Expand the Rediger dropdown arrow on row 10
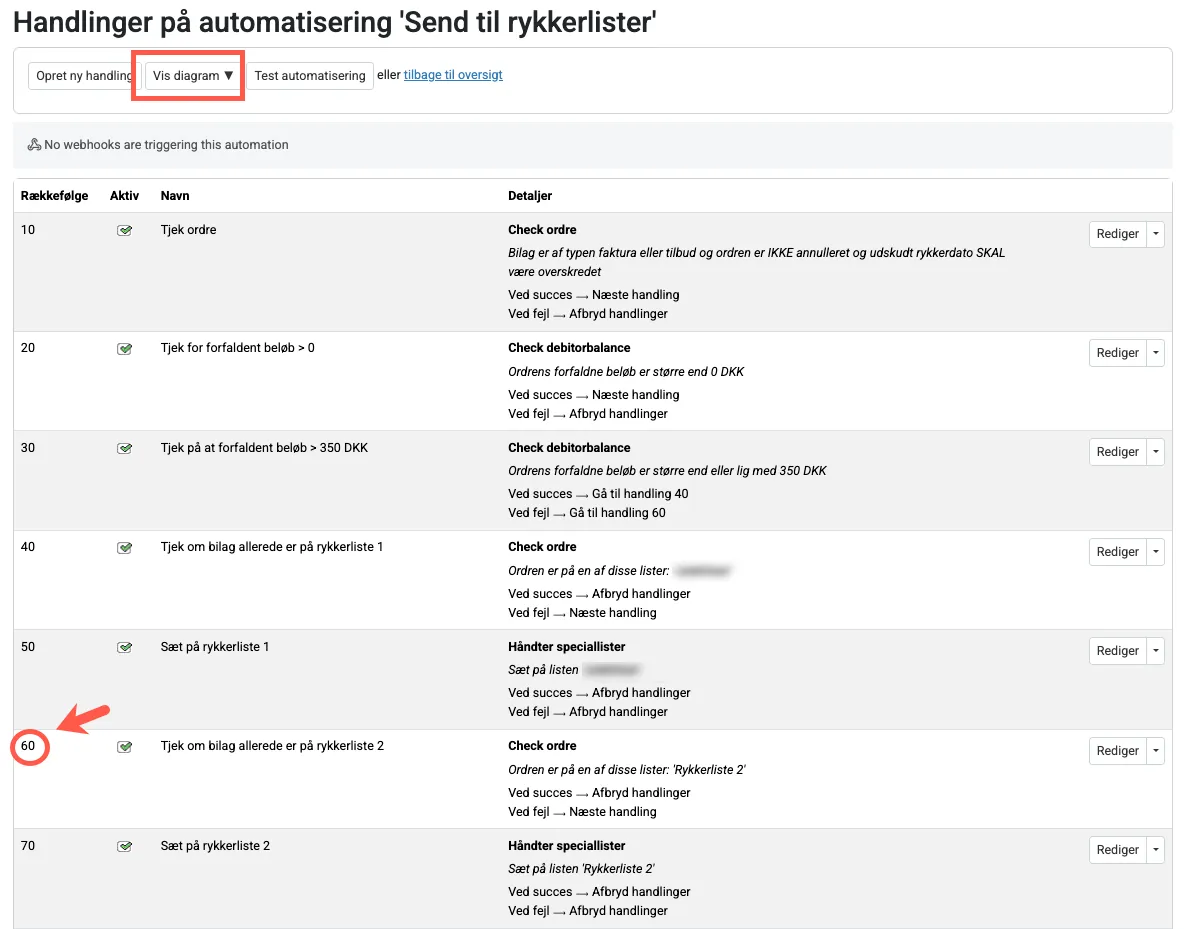 coord(1155,233)
